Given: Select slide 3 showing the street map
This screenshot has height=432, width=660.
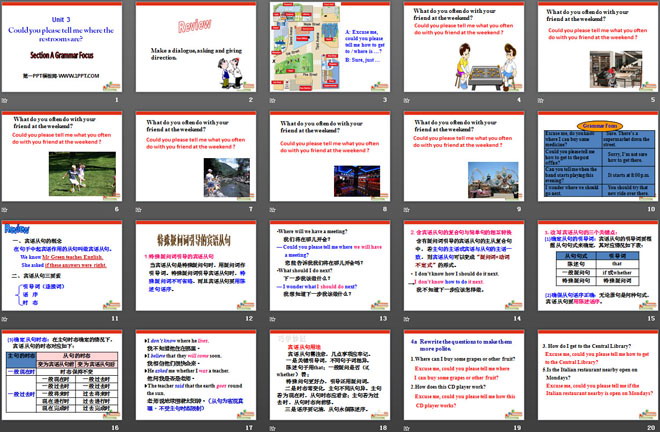Looking at the screenshot, I should (x=329, y=48).
